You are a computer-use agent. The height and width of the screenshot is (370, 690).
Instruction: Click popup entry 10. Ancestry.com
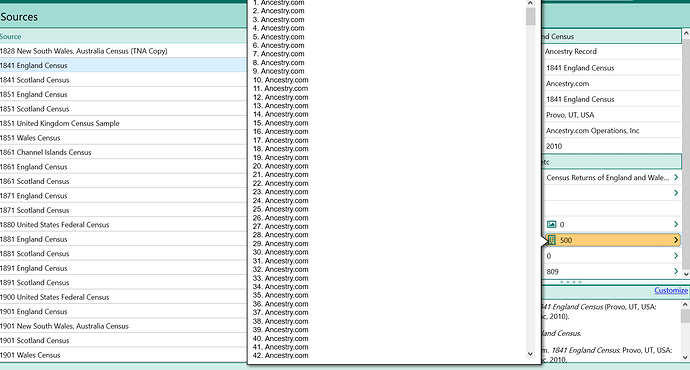tap(280, 80)
